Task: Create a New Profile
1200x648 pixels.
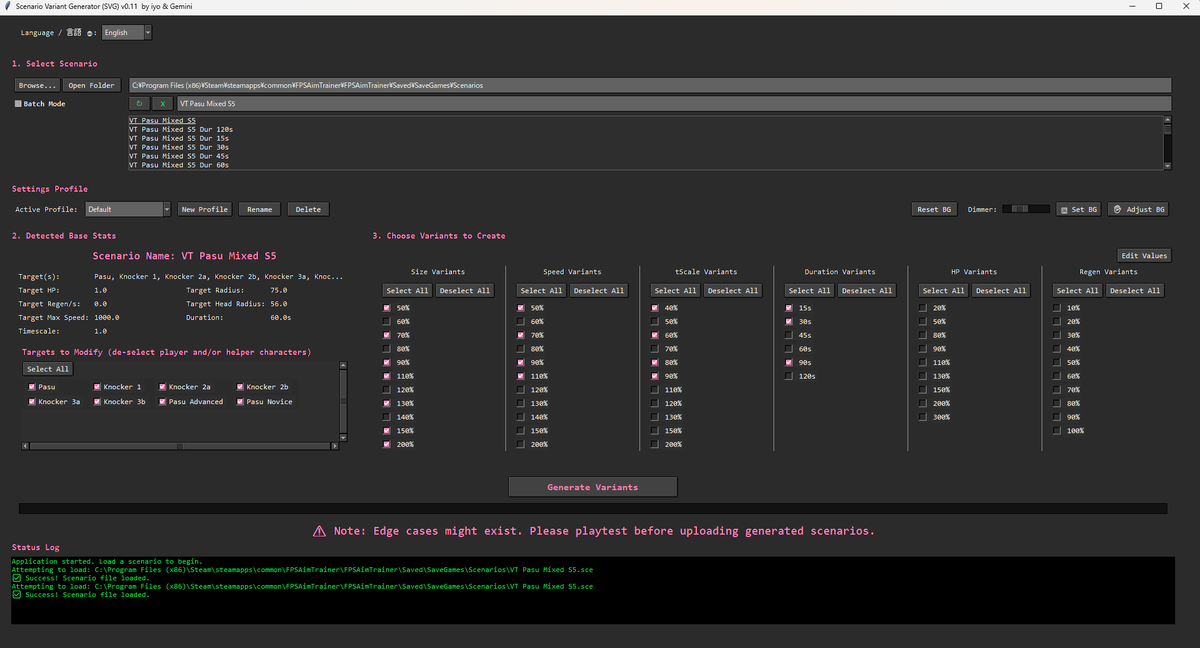Action: (x=205, y=209)
